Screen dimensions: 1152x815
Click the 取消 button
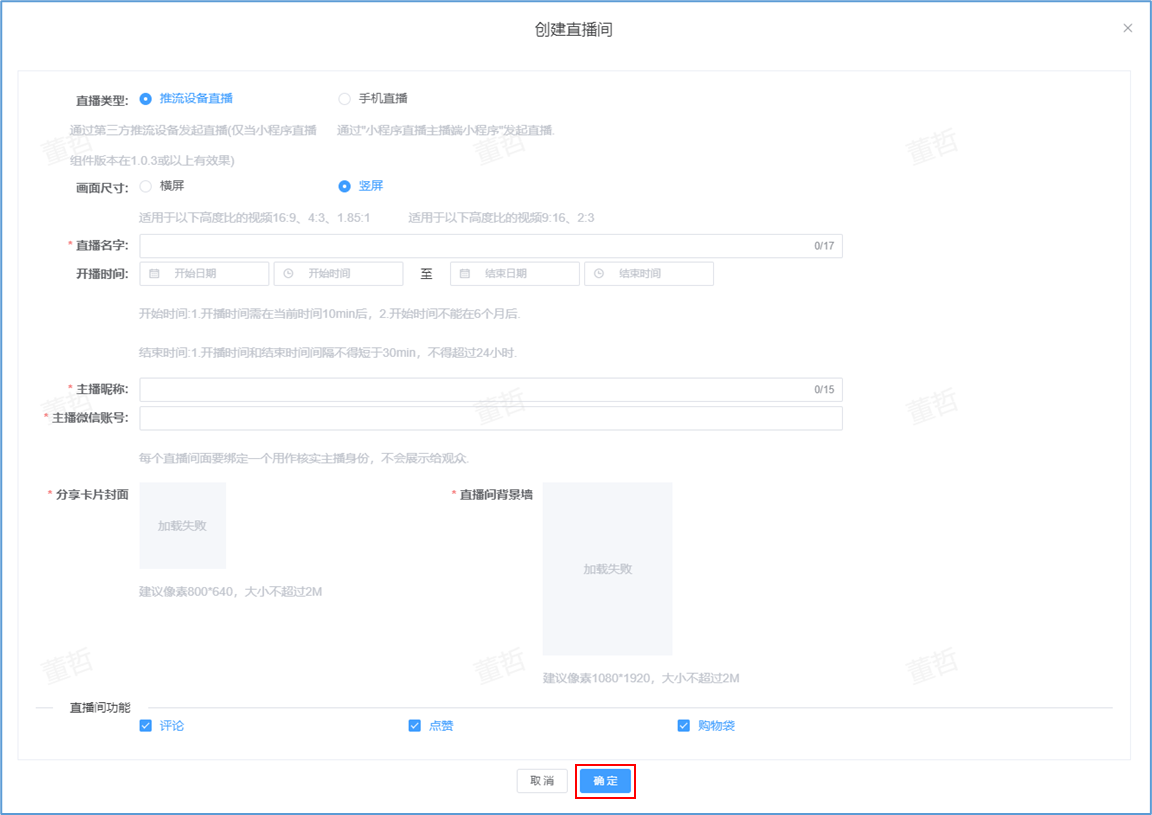pyautogui.click(x=542, y=780)
